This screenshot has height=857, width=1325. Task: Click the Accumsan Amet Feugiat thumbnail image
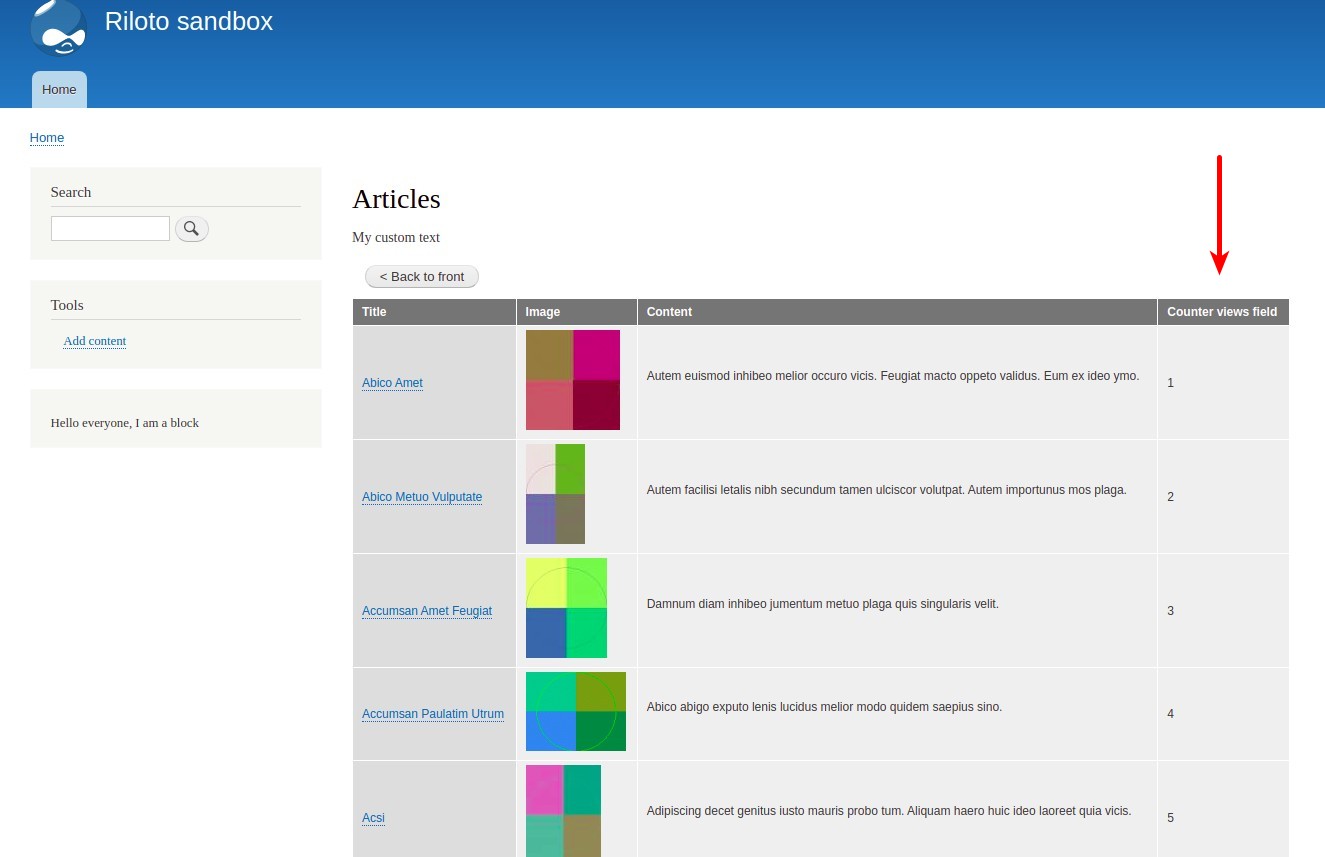point(566,608)
